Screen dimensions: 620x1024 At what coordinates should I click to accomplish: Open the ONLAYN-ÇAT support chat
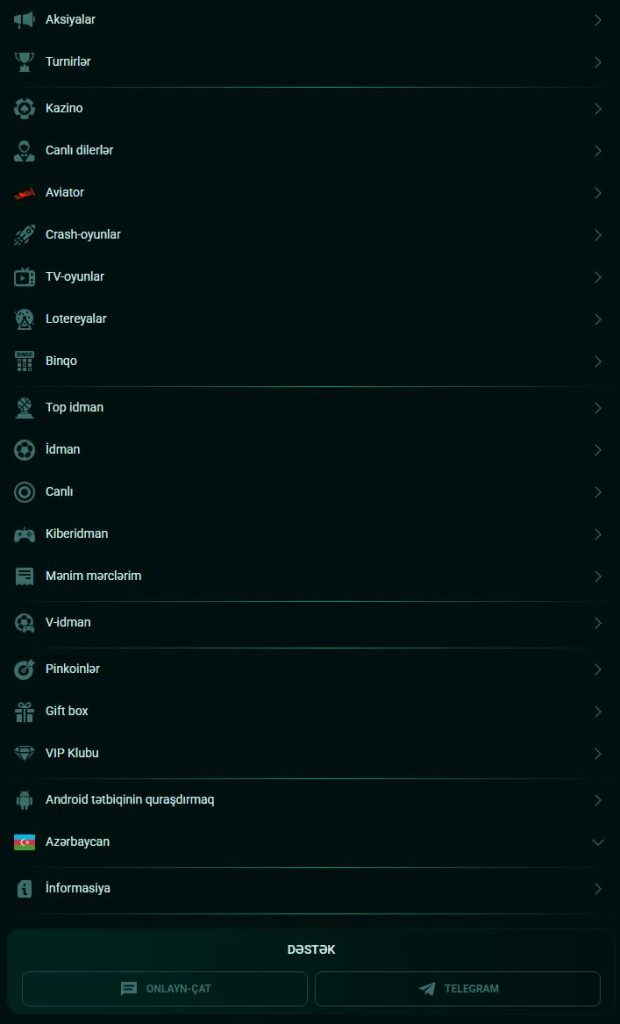(x=164, y=988)
